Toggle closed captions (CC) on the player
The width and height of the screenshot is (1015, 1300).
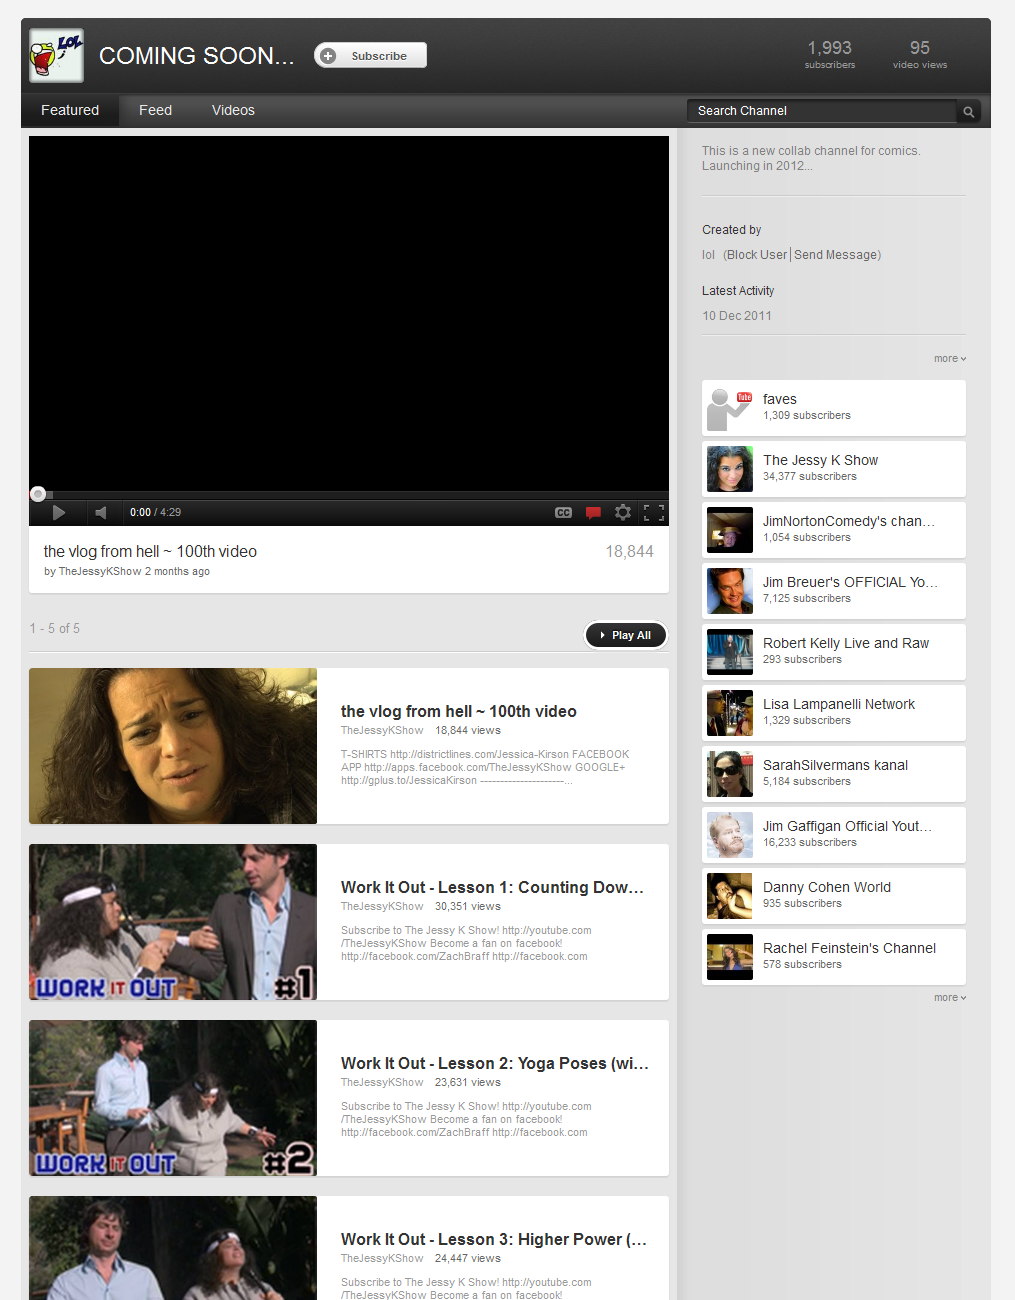(x=564, y=513)
